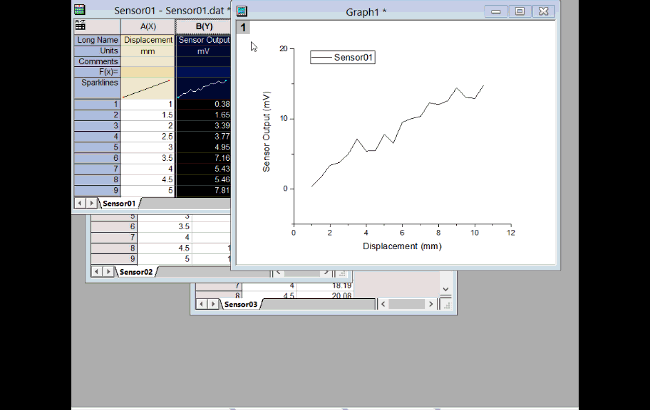Select row 4 header in Sensor01
This screenshot has height=410, width=650.
point(97,136)
